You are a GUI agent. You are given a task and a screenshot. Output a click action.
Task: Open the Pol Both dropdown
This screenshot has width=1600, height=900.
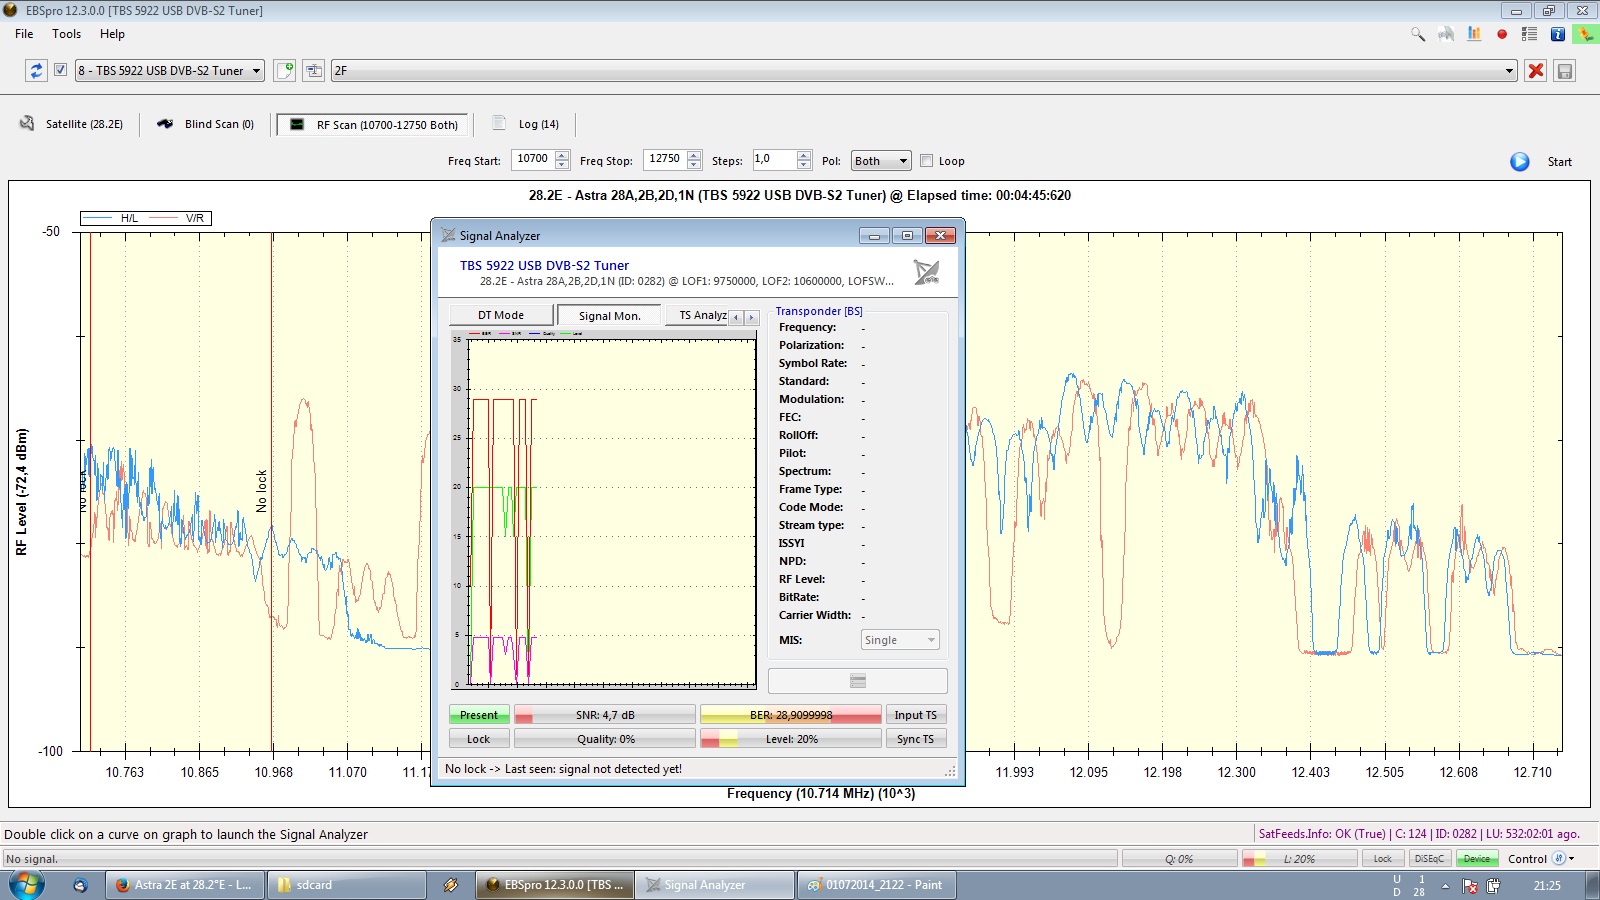(x=881, y=161)
